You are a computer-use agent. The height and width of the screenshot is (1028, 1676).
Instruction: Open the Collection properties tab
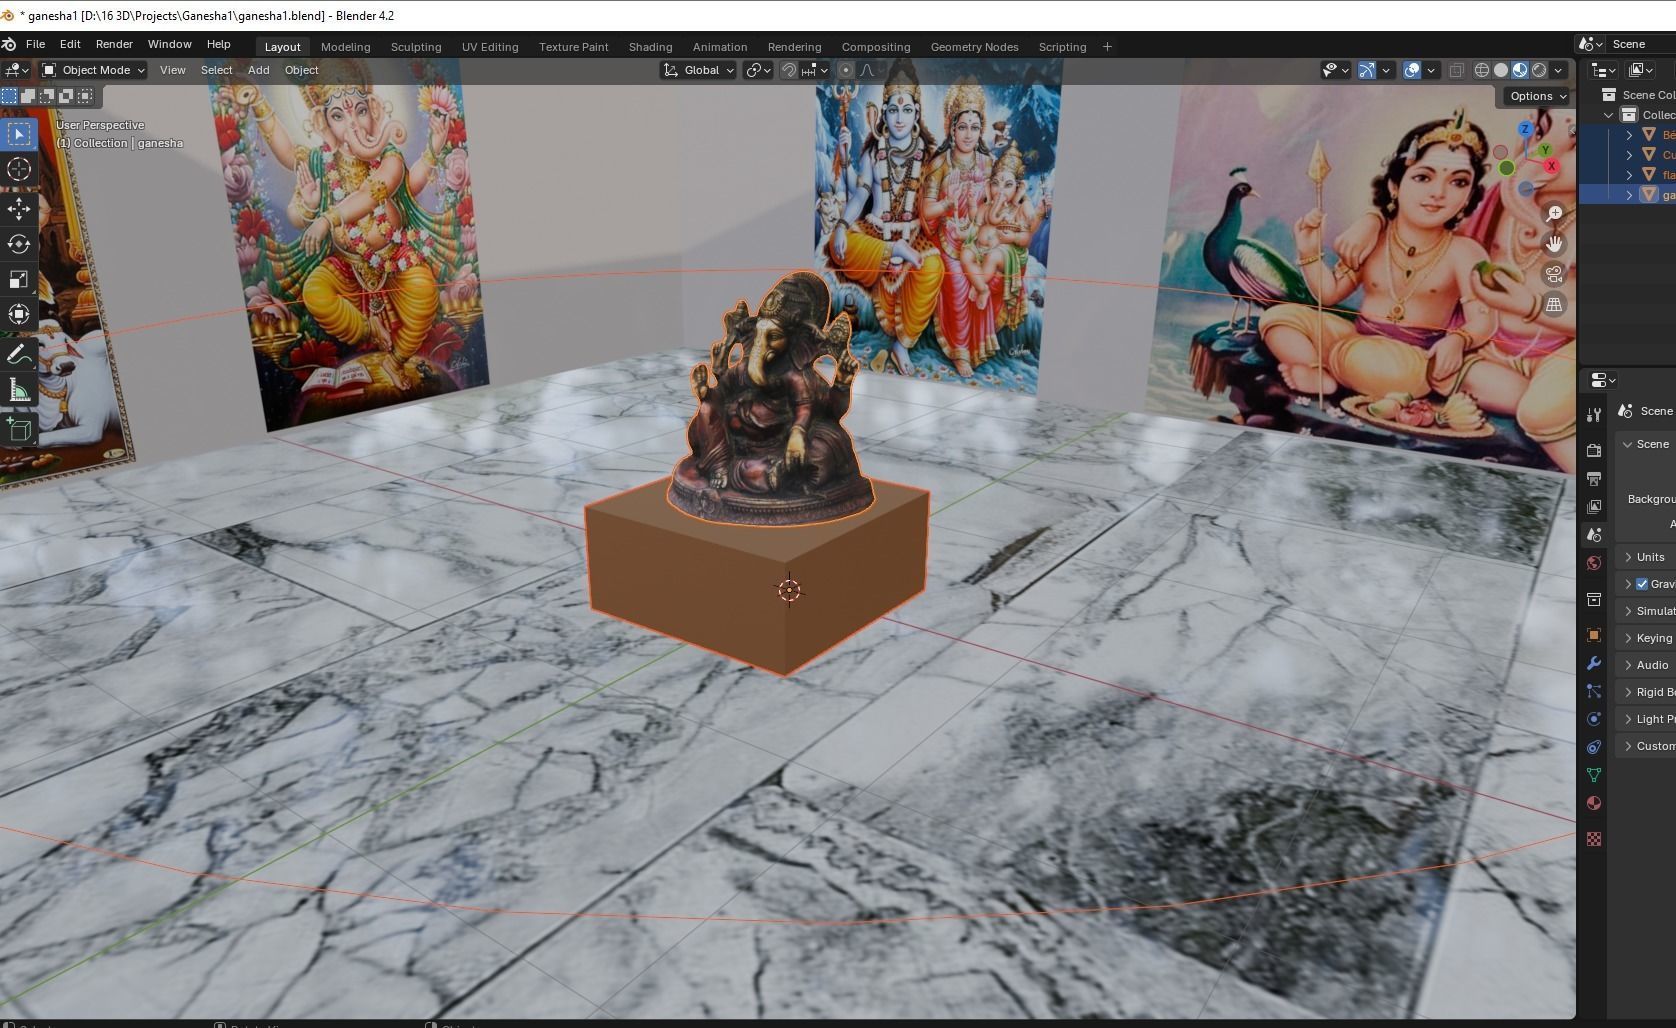(x=1594, y=599)
